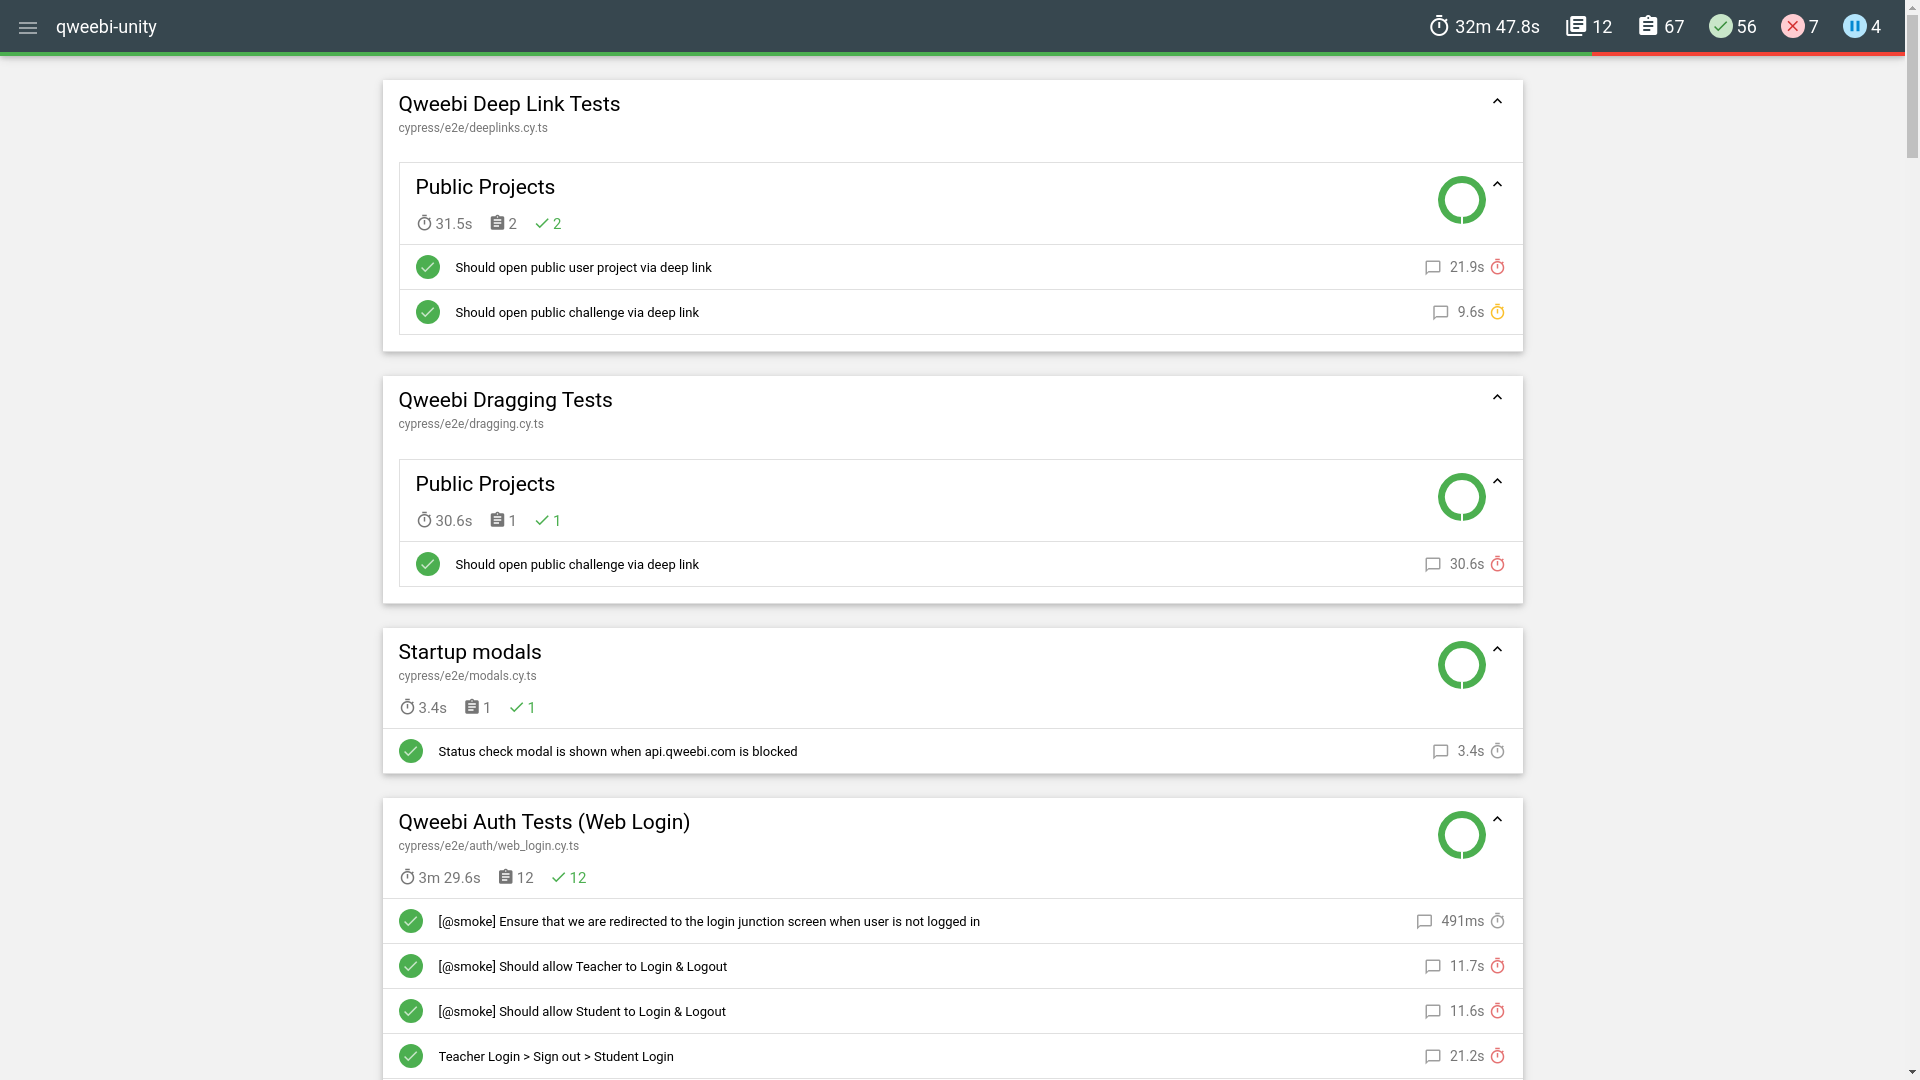Click donut chart in Deep Link Public Projects

pyautogui.click(x=1461, y=200)
